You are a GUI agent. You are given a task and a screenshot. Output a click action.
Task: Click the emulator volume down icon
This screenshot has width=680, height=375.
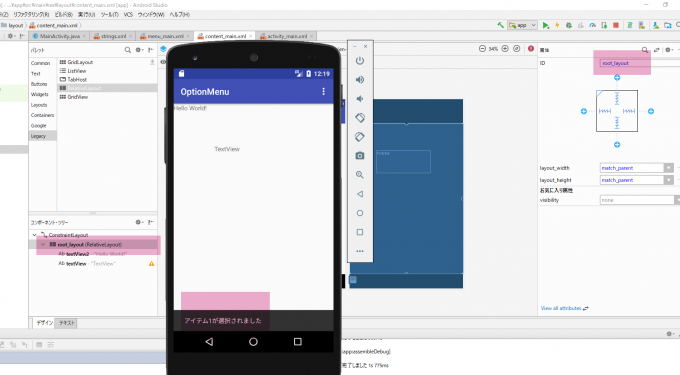pyautogui.click(x=360, y=99)
